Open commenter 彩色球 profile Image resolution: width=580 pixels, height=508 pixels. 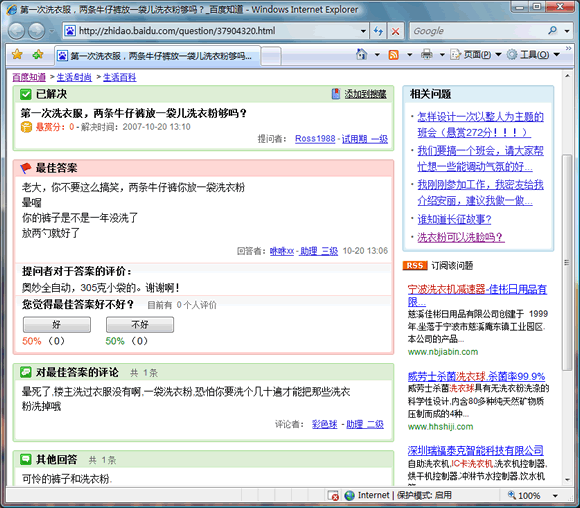click(x=324, y=424)
